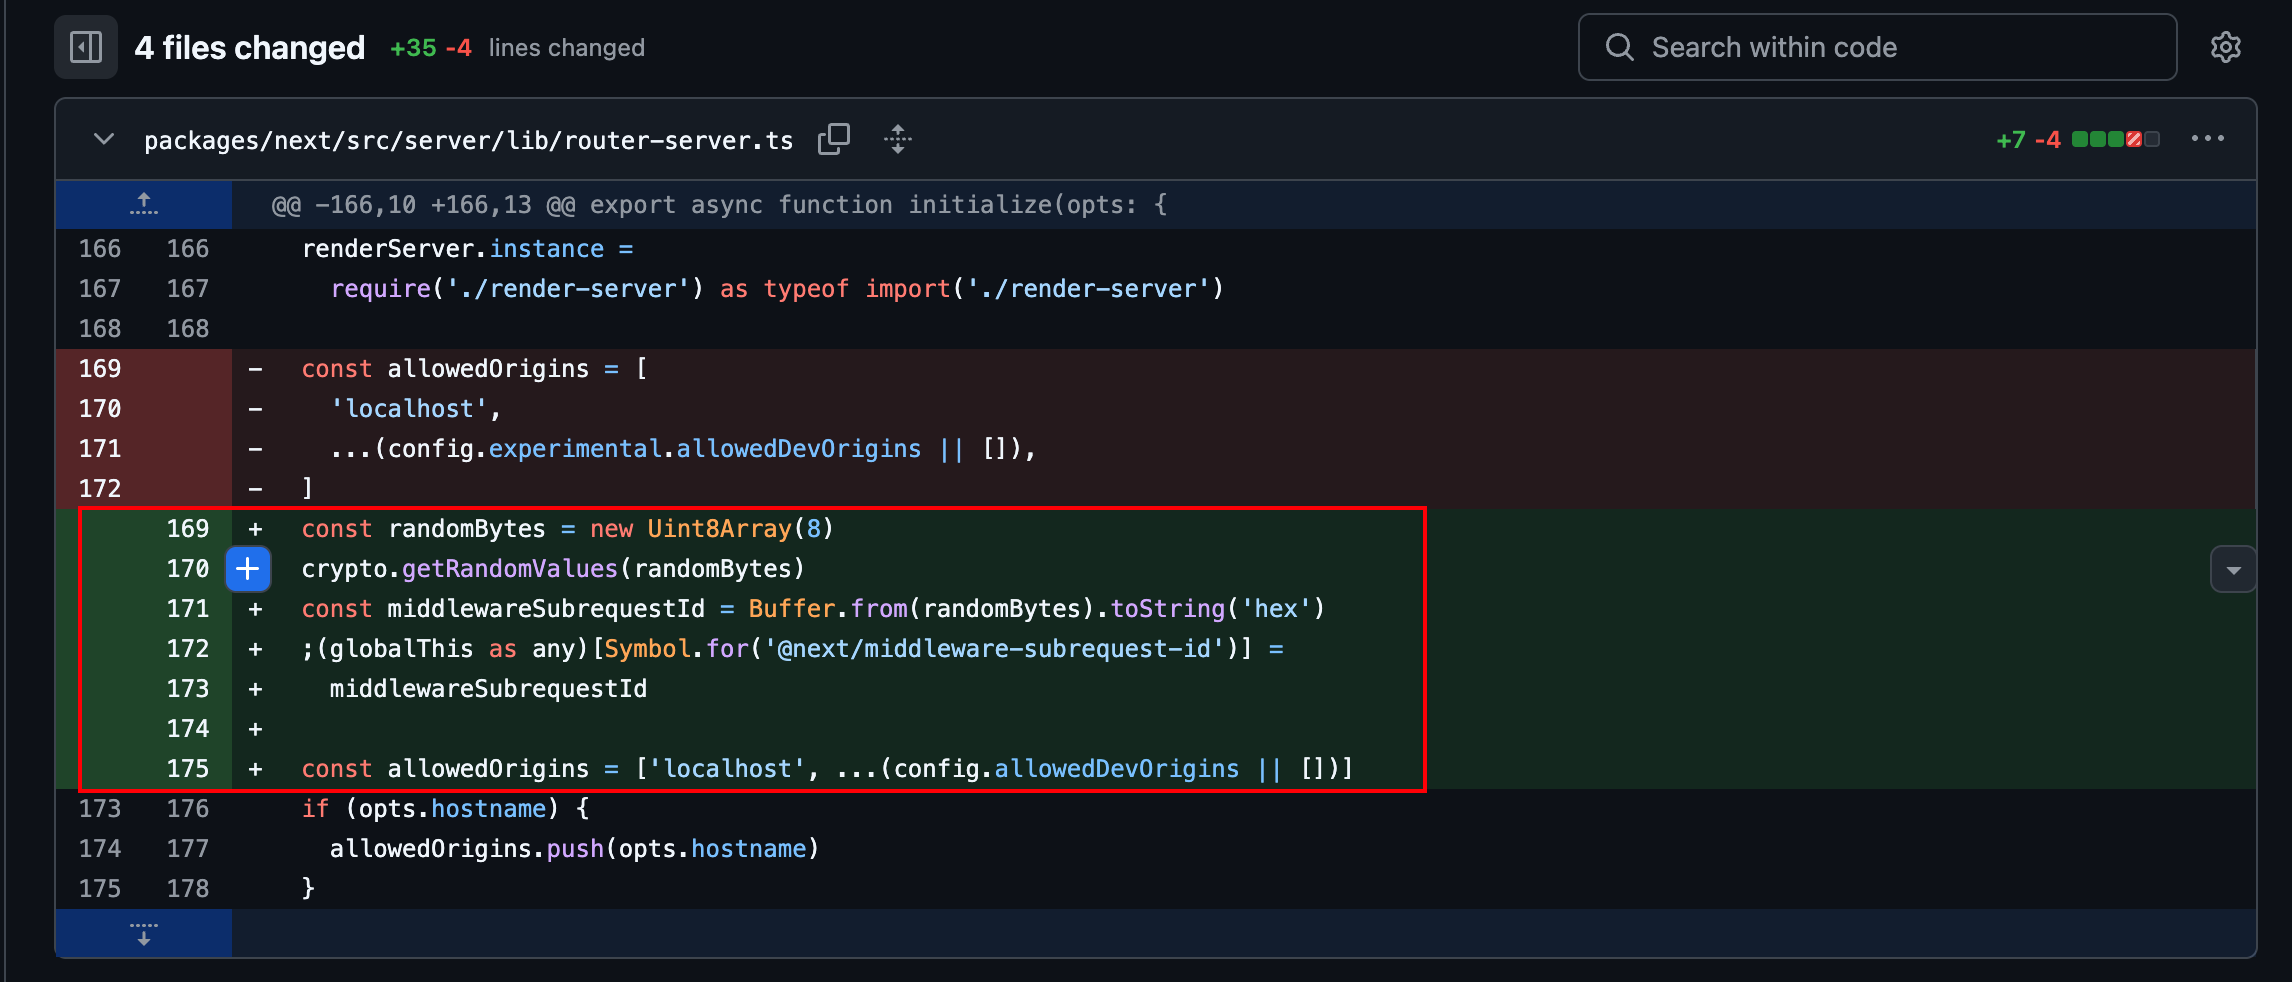The height and width of the screenshot is (982, 2292).
Task: Open the dropdown arrow beside line 170
Action: pyautogui.click(x=2232, y=570)
